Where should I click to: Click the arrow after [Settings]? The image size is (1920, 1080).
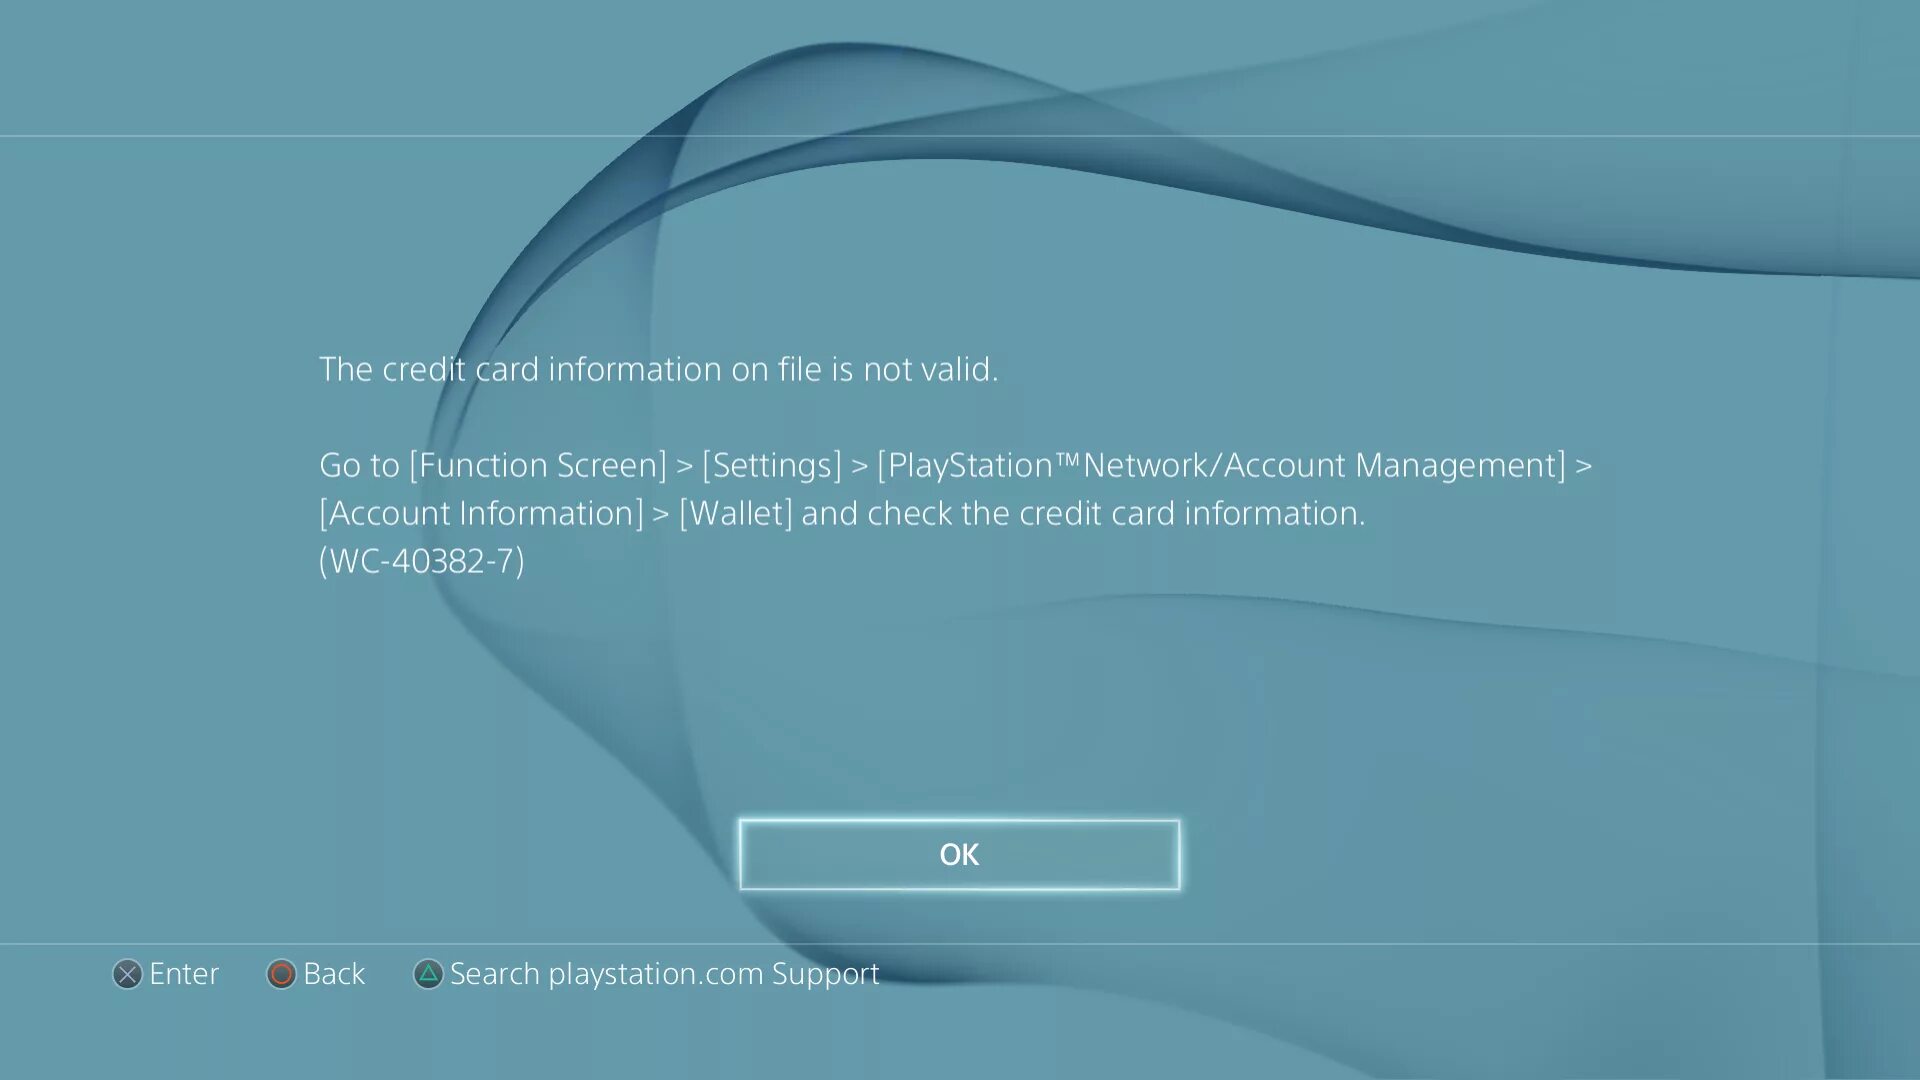coord(859,467)
